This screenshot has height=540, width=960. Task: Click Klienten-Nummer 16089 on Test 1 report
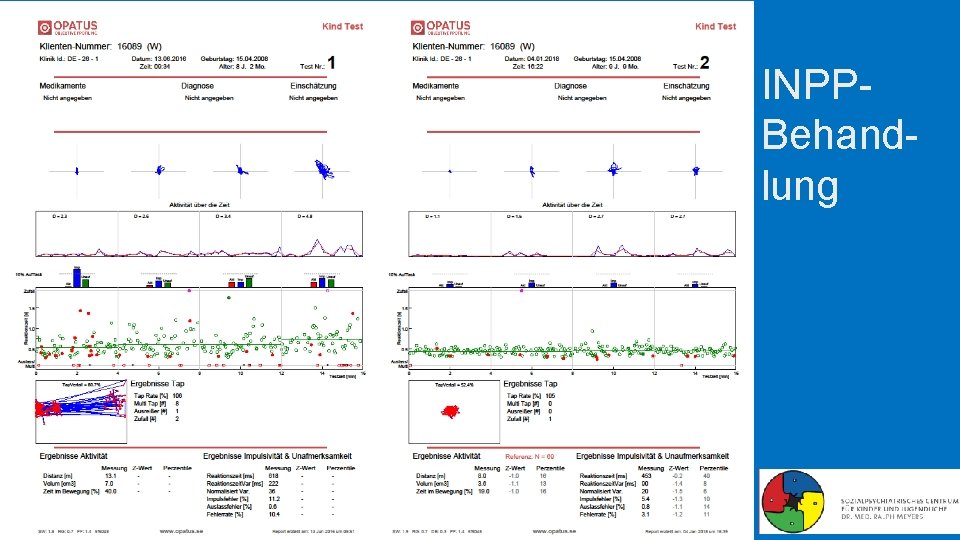coord(100,47)
